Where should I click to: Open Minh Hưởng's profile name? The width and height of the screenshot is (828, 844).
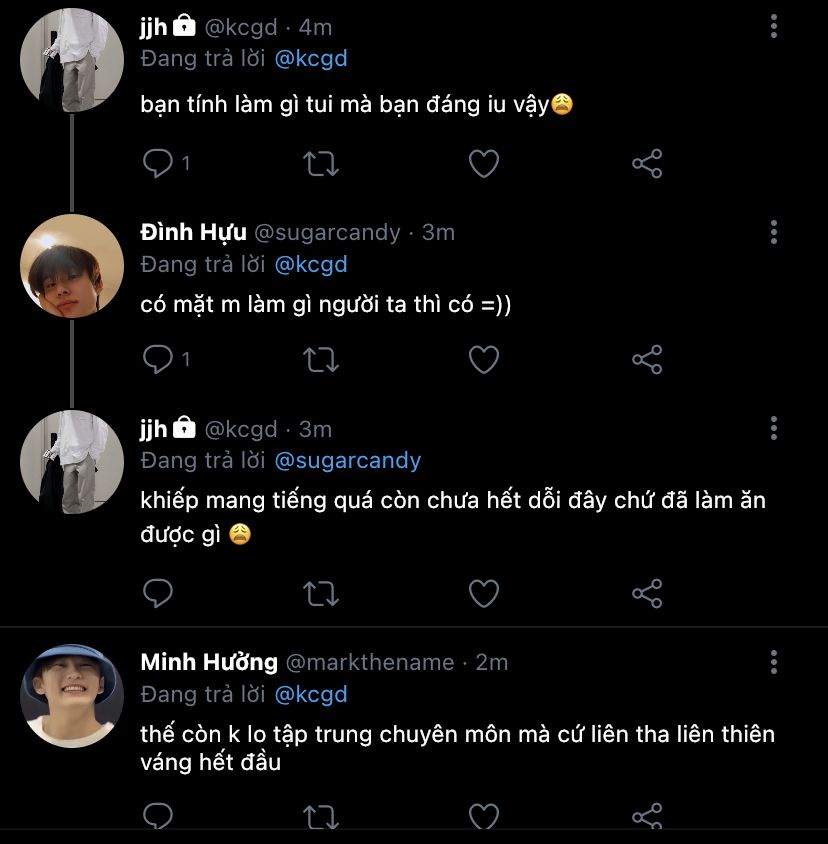209,662
